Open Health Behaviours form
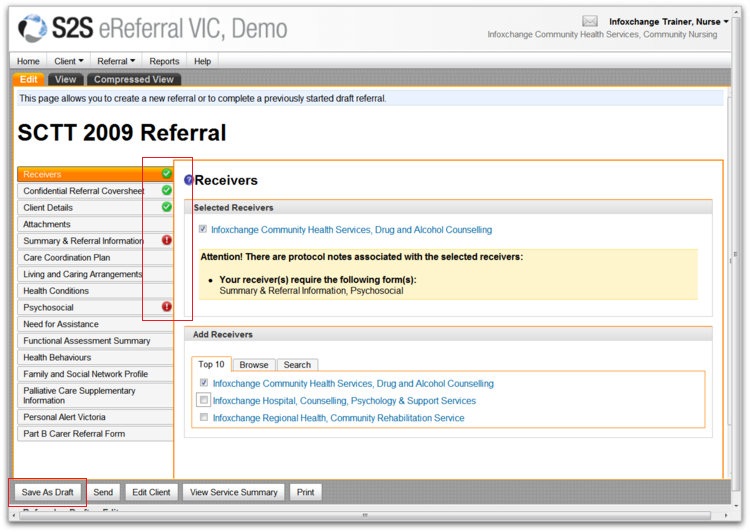The image size is (750, 532). click(95, 357)
